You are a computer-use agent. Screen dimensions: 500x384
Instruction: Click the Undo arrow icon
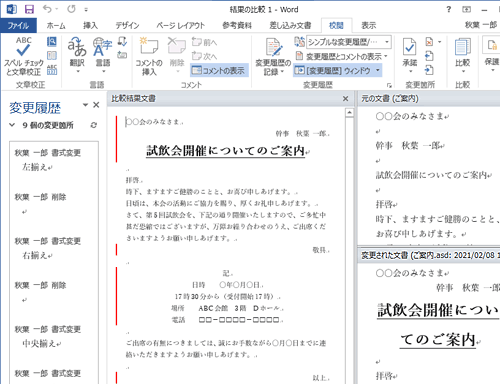point(47,9)
